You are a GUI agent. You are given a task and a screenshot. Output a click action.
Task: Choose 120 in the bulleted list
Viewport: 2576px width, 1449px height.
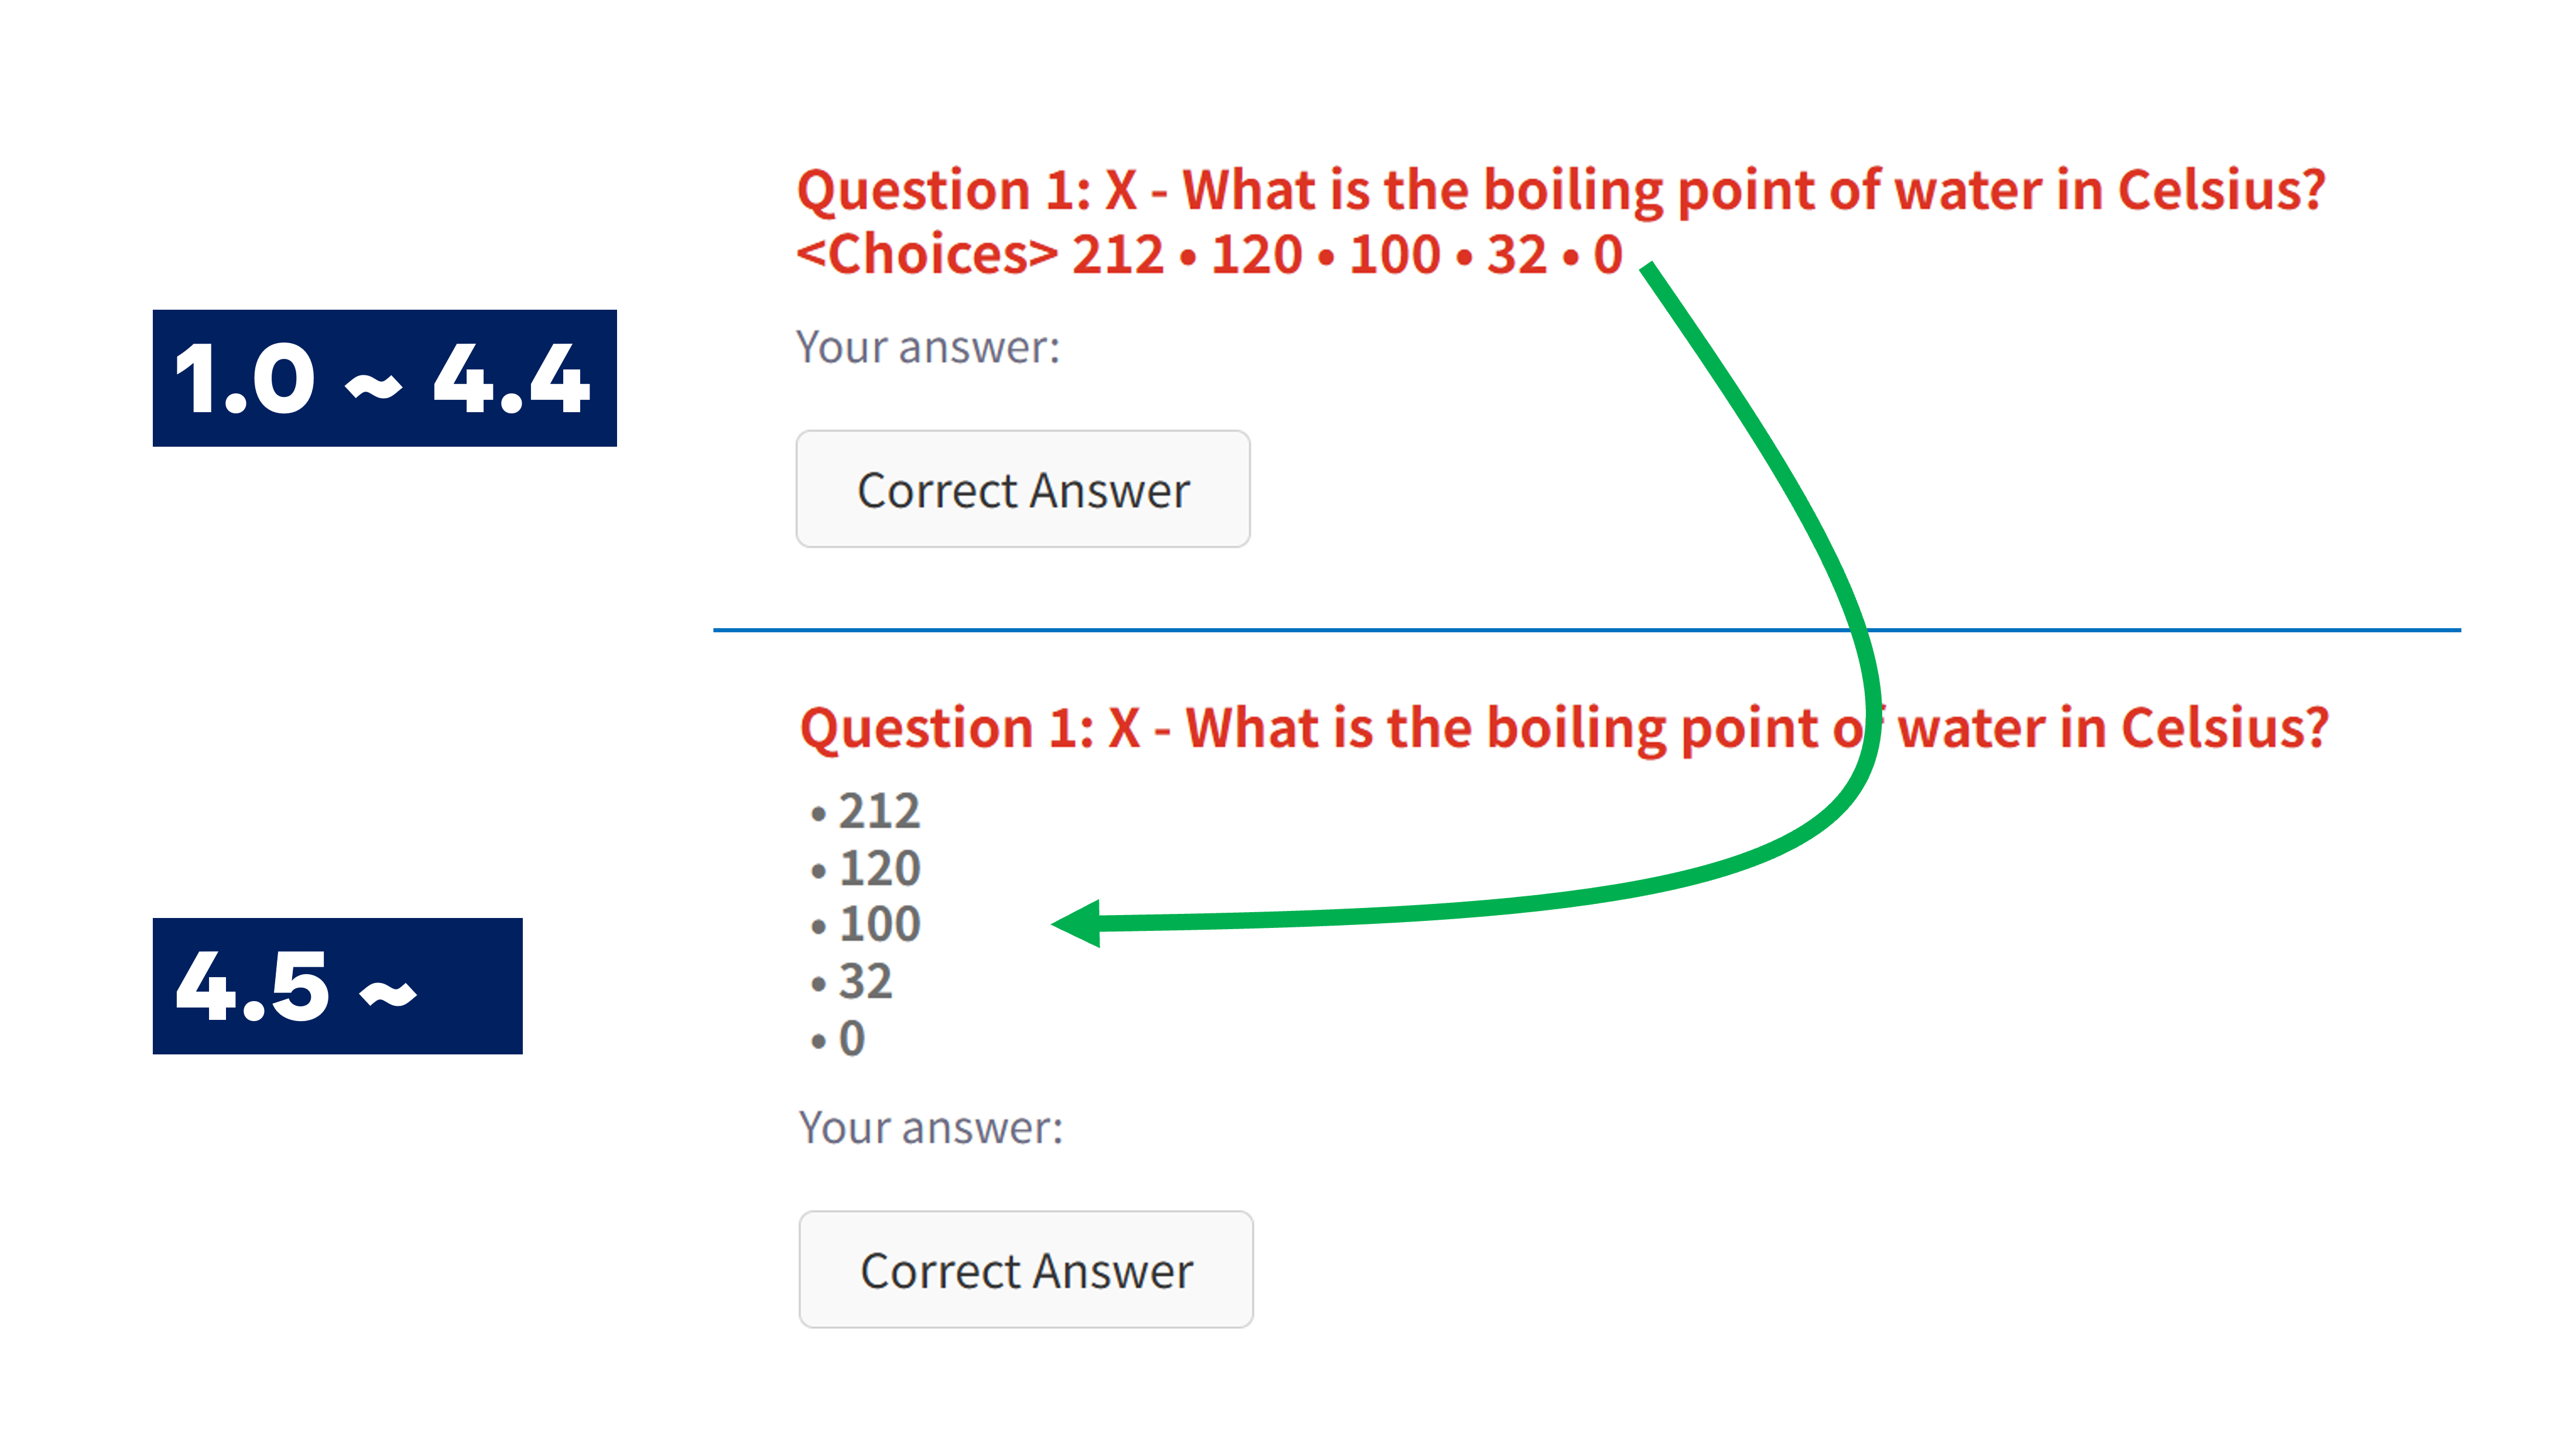coord(879,868)
